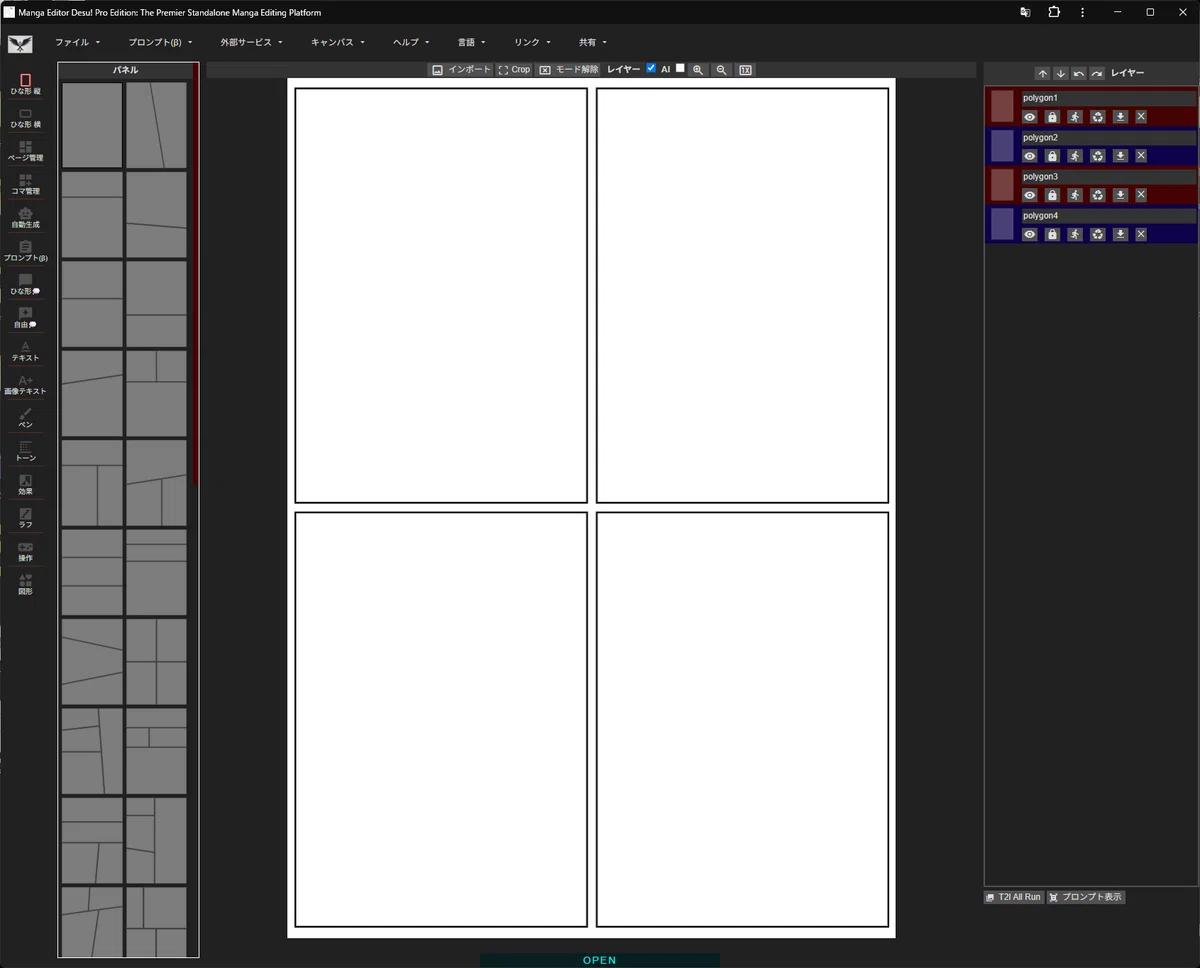Select the 画像テキスト image text tool
Image resolution: width=1200 pixels, height=968 pixels.
click(x=25, y=385)
